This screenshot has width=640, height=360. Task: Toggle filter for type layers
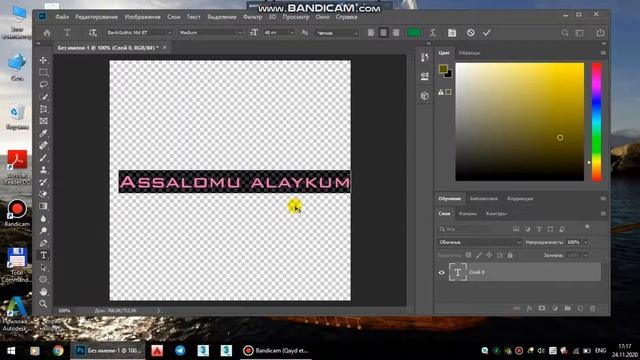(x=539, y=229)
